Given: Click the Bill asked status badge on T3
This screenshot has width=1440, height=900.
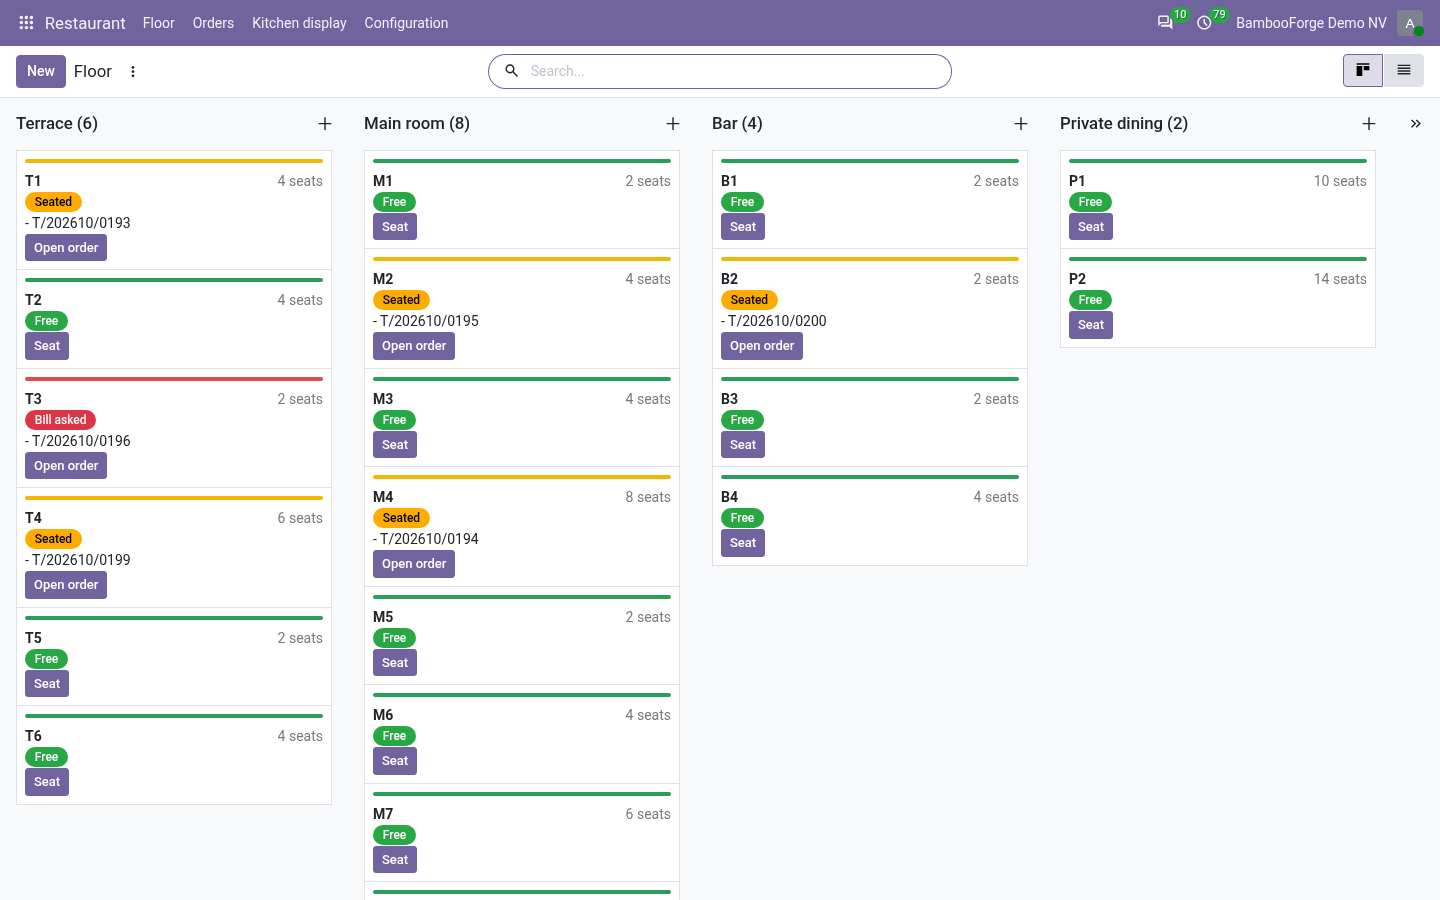Looking at the screenshot, I should pyautogui.click(x=60, y=420).
